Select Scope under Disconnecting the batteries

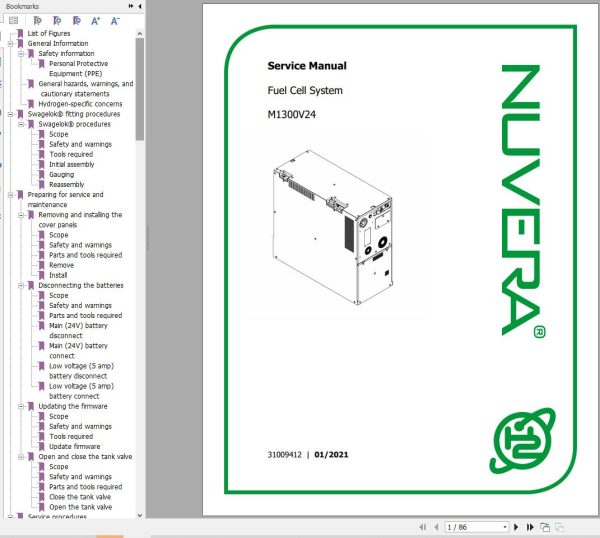click(x=59, y=295)
